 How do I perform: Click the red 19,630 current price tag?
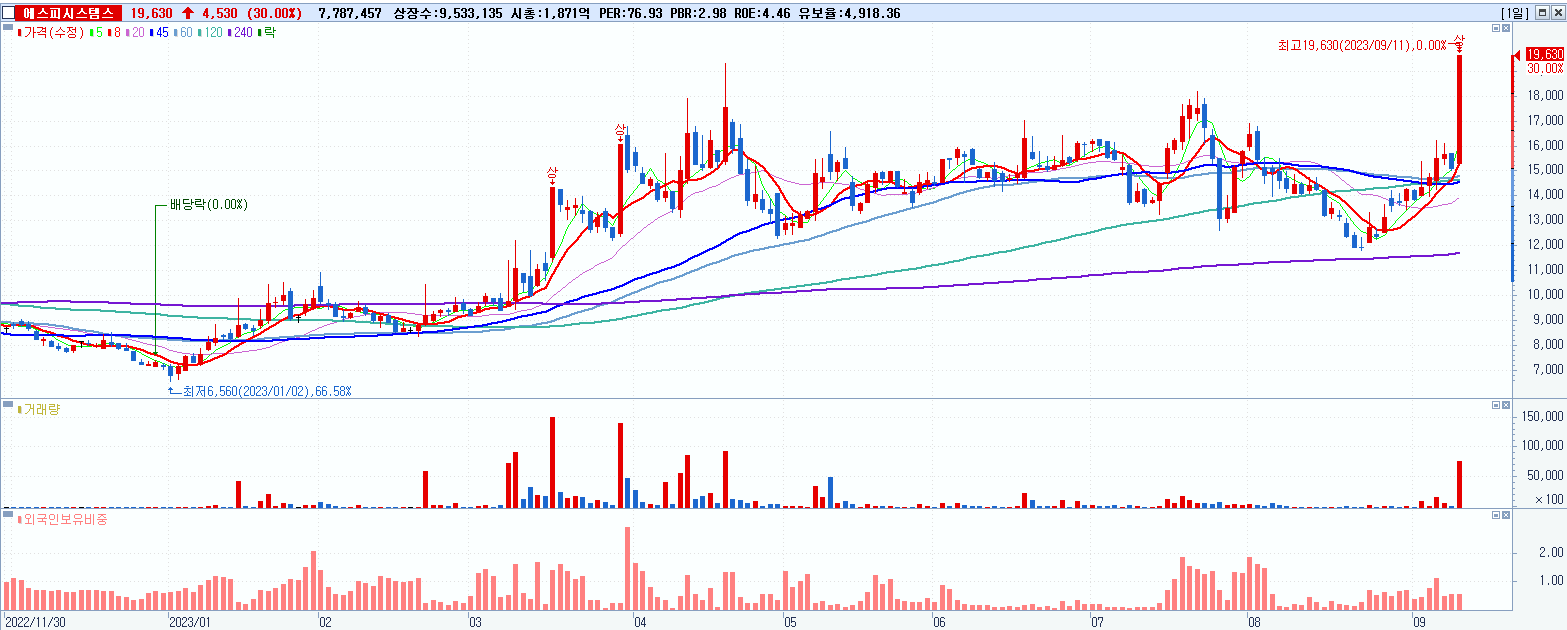click(1544, 54)
